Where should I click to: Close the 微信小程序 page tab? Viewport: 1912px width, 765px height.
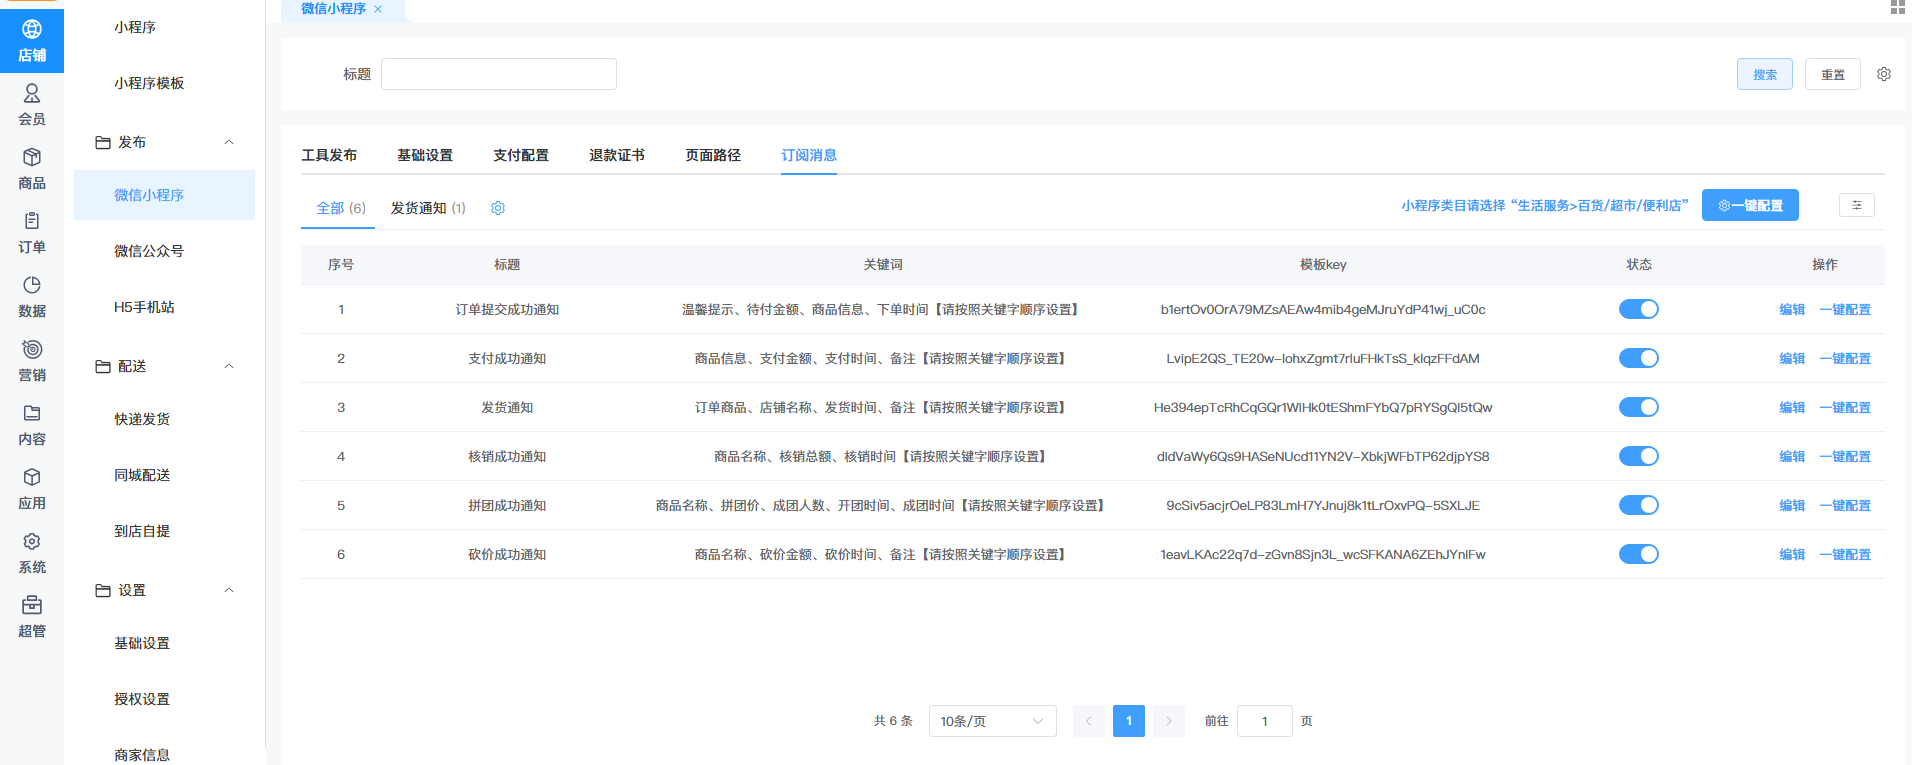pos(378,9)
